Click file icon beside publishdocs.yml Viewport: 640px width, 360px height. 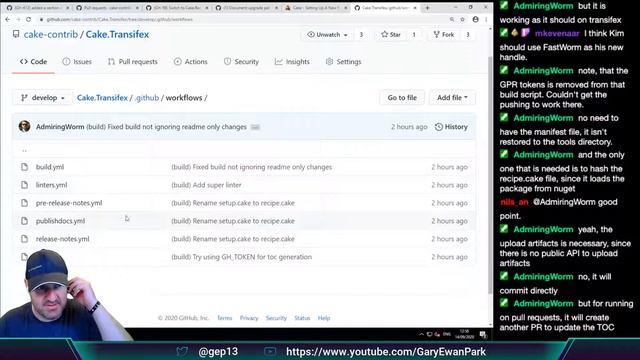pos(24,221)
